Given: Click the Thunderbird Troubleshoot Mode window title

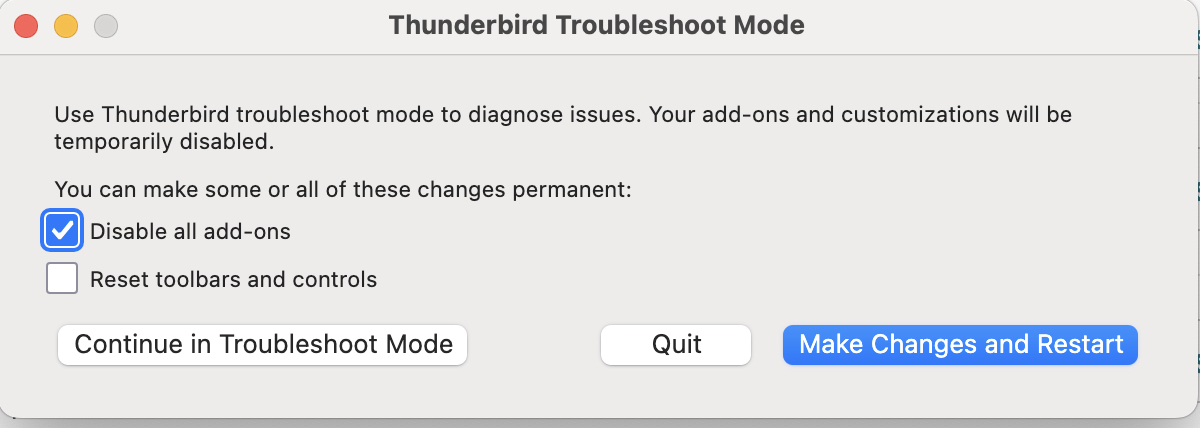Looking at the screenshot, I should [x=596, y=25].
